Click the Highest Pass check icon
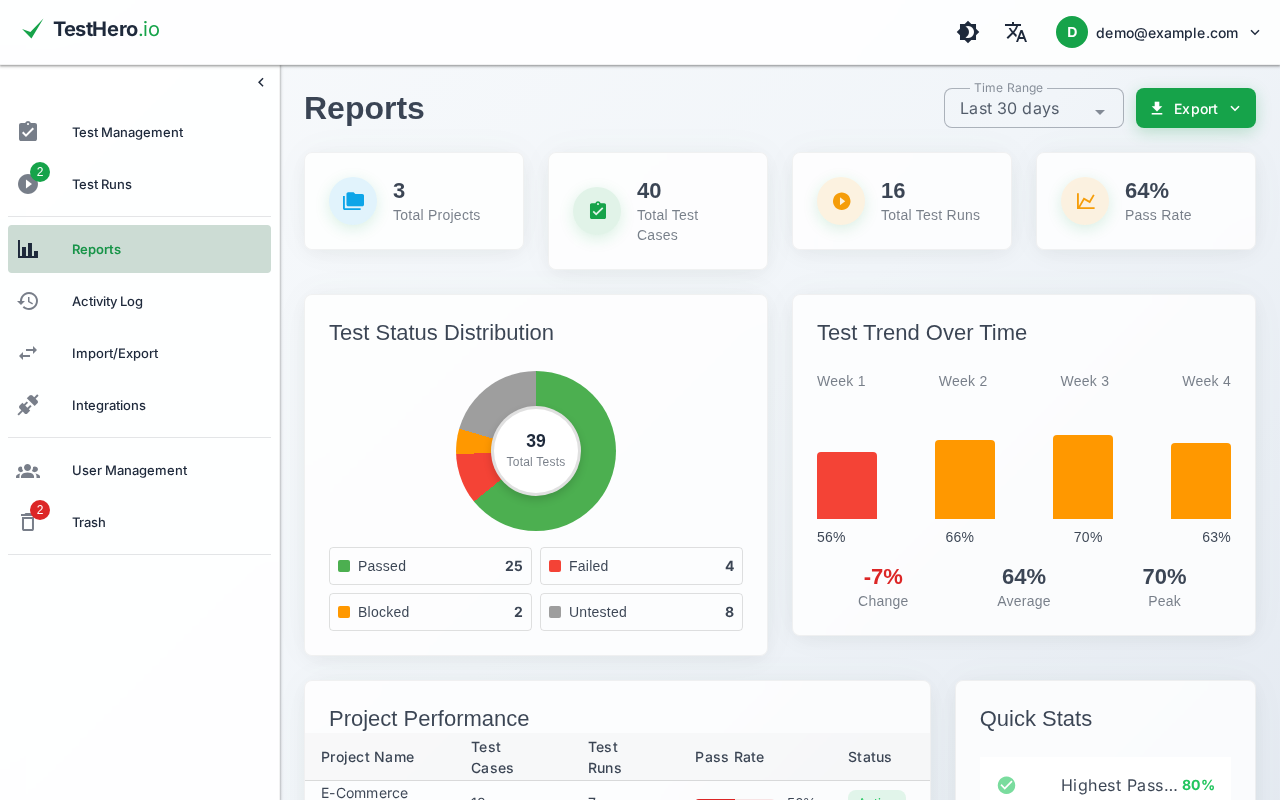Image resolution: width=1280 pixels, height=800 pixels. (1006, 785)
